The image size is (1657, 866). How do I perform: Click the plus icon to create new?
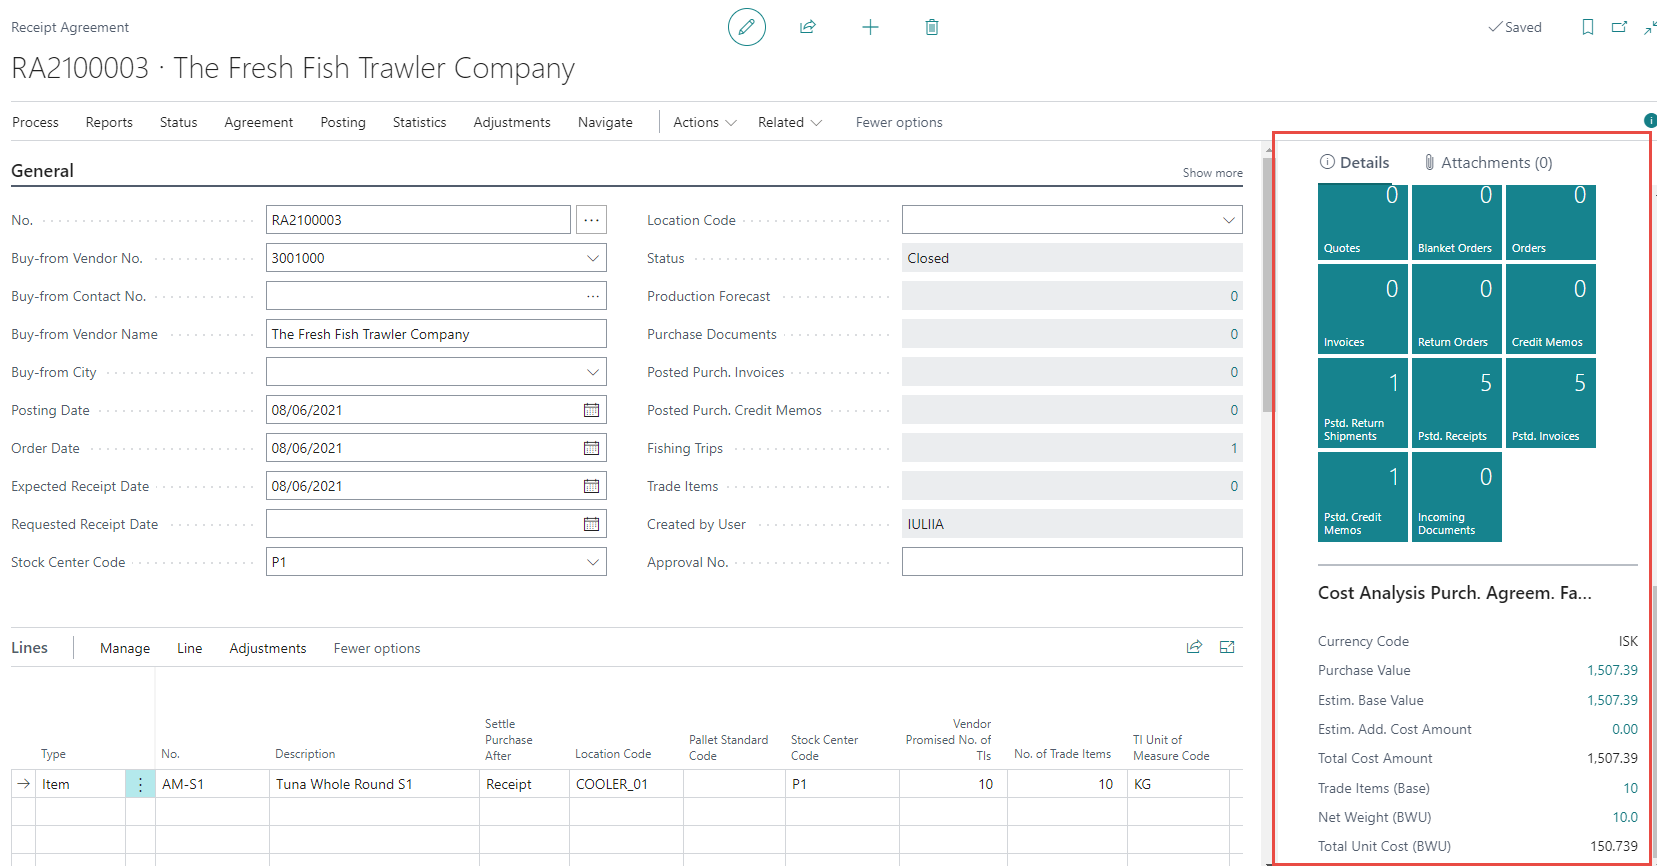pos(870,27)
